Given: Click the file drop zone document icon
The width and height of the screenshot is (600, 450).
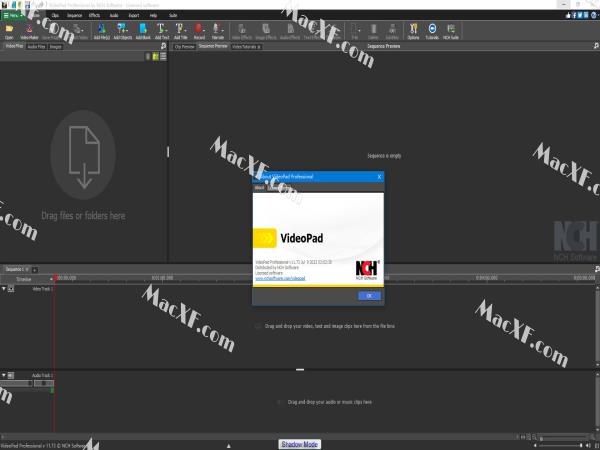Looking at the screenshot, I should pyautogui.click(x=84, y=156).
